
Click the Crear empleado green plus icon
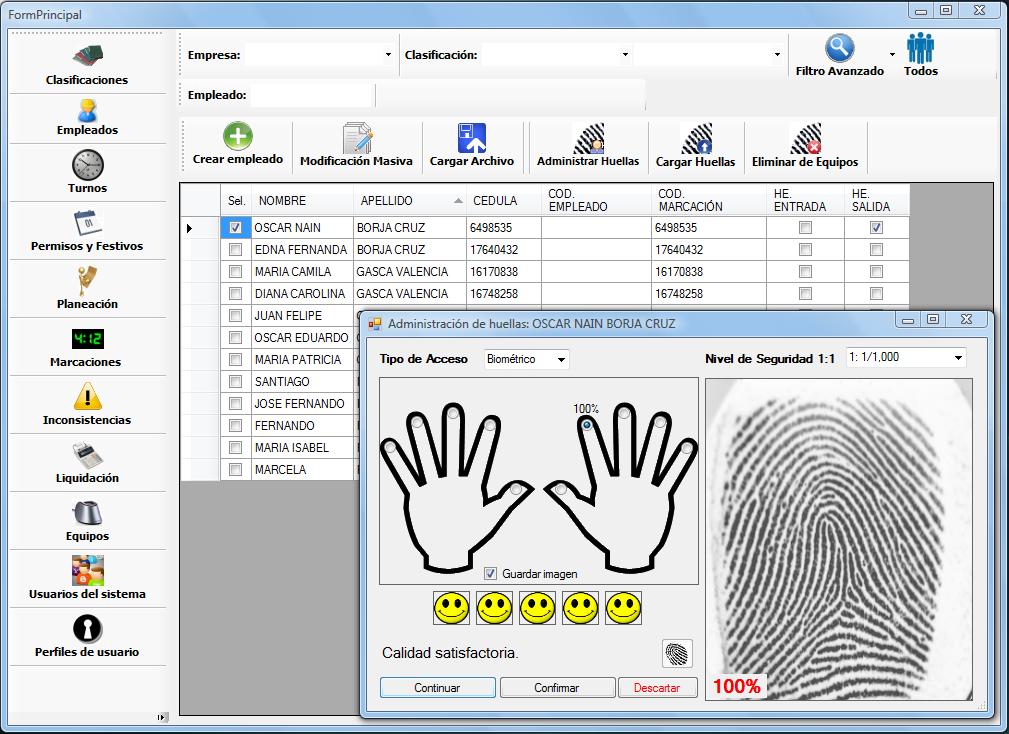coord(237,137)
